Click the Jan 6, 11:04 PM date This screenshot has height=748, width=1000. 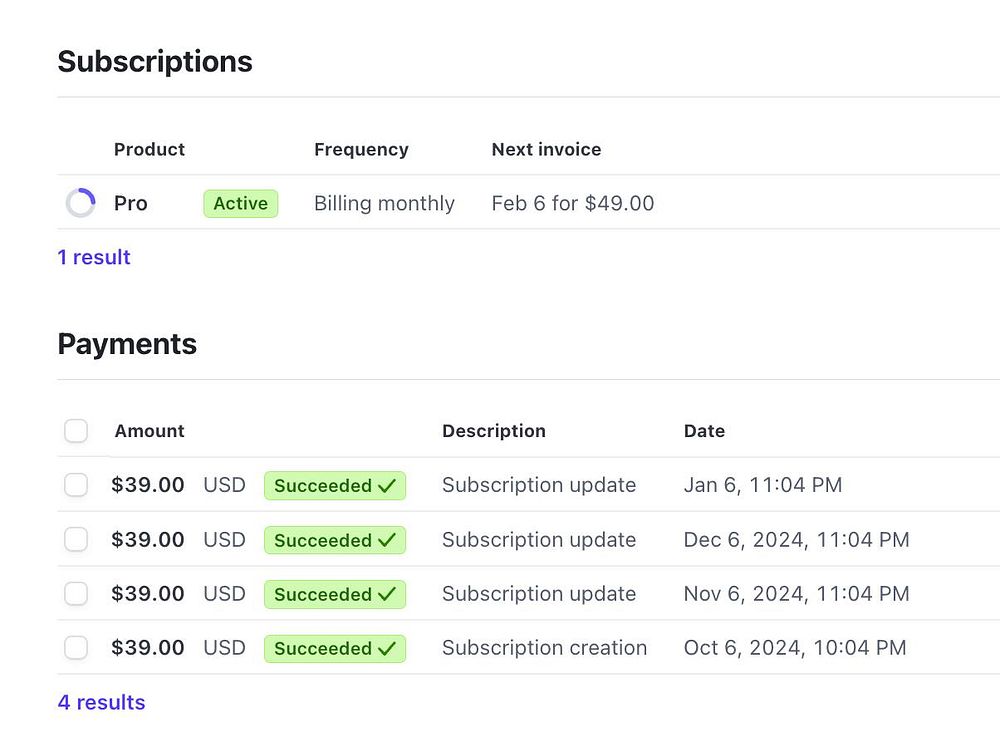pyautogui.click(x=762, y=485)
